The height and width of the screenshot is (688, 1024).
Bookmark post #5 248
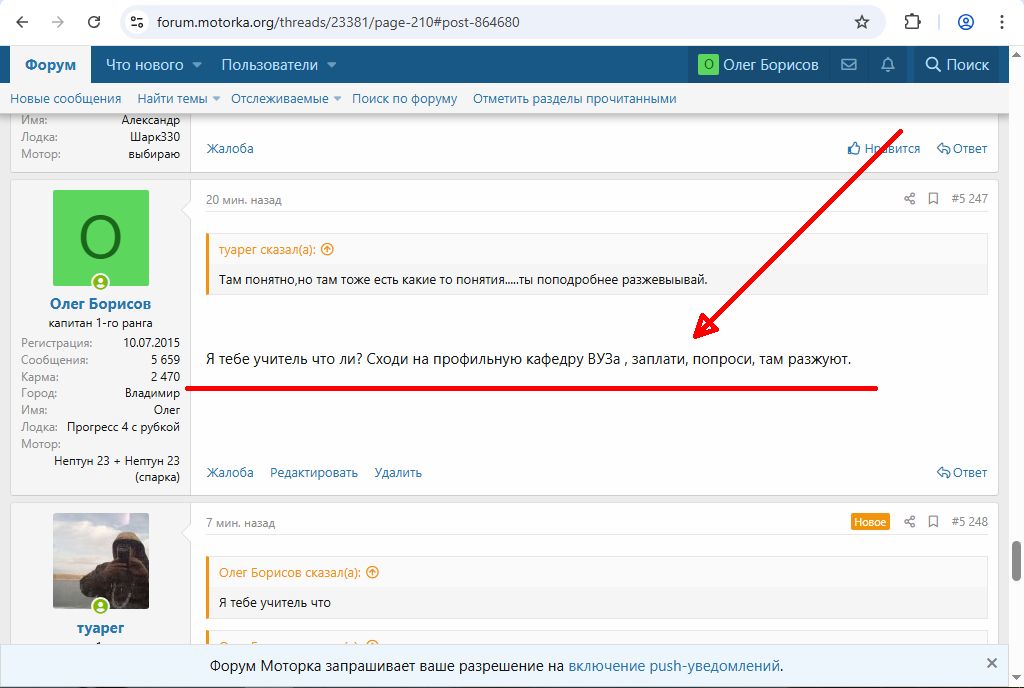point(933,522)
